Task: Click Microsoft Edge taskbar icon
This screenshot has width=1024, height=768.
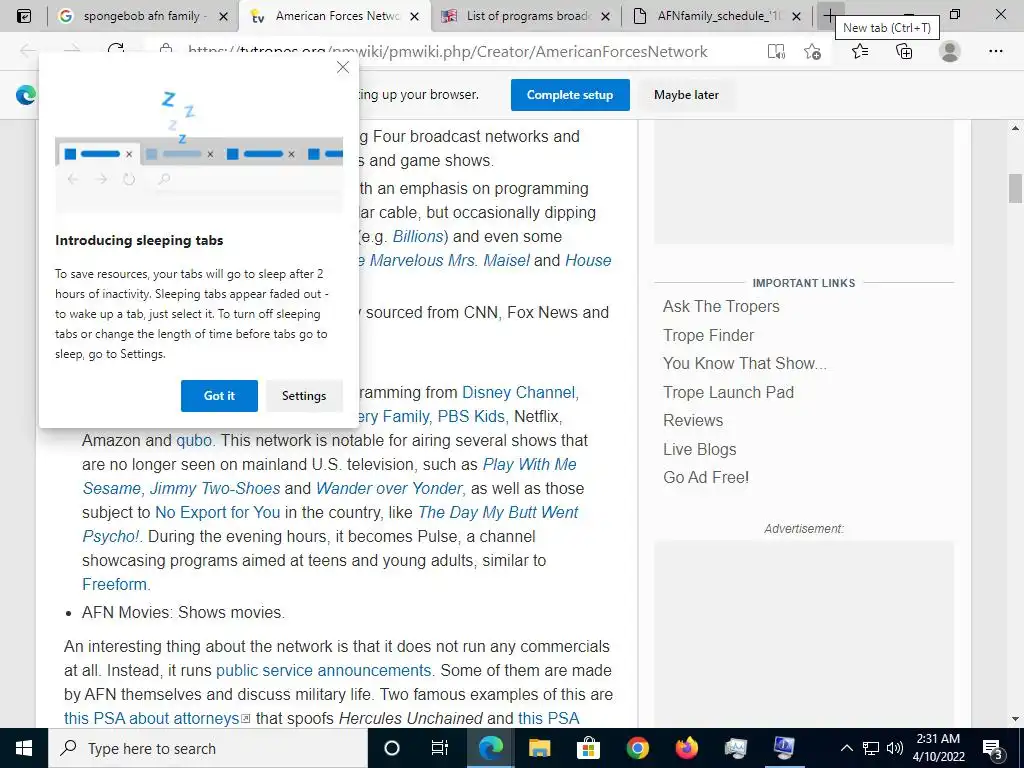Action: [x=490, y=748]
